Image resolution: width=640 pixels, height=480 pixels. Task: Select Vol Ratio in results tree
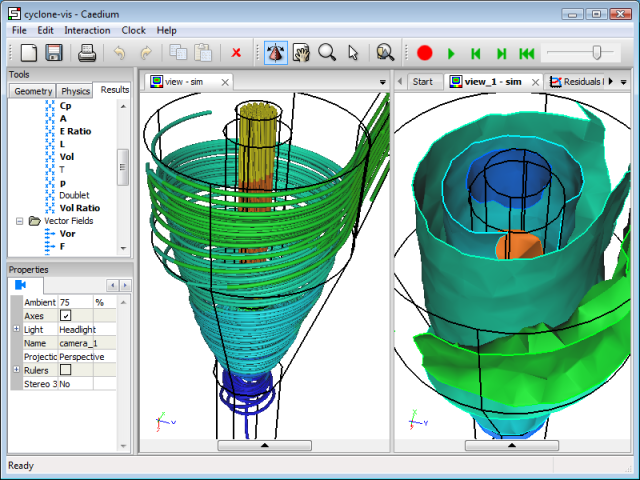(x=79, y=208)
